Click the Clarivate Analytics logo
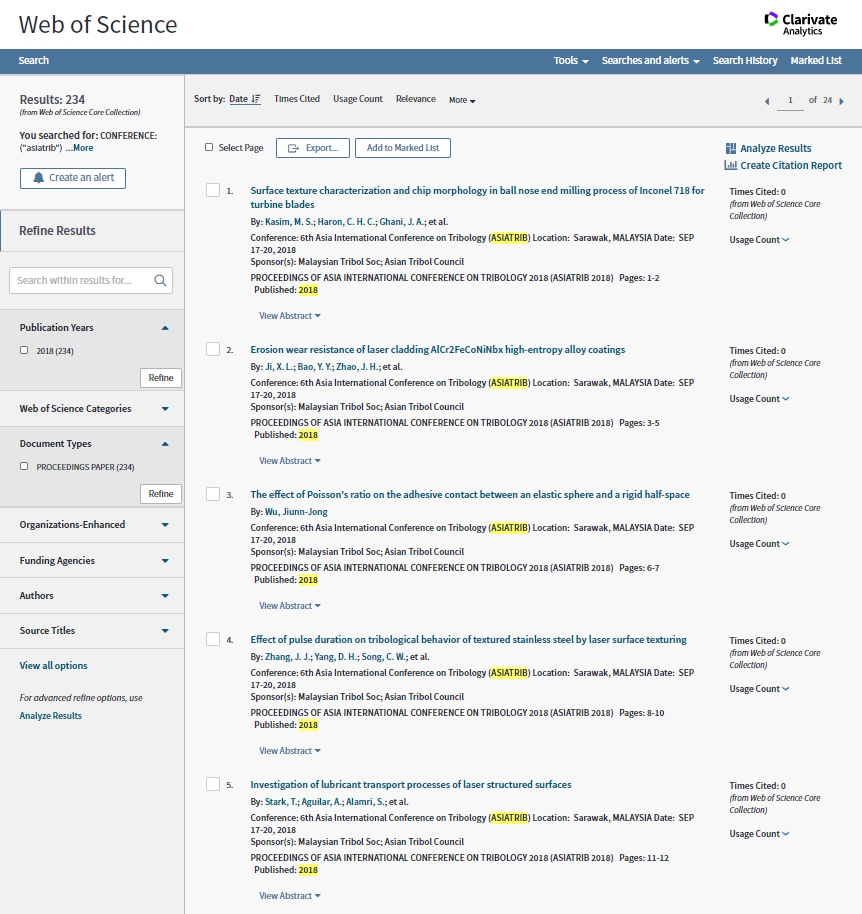The image size is (862, 914). pos(800,23)
